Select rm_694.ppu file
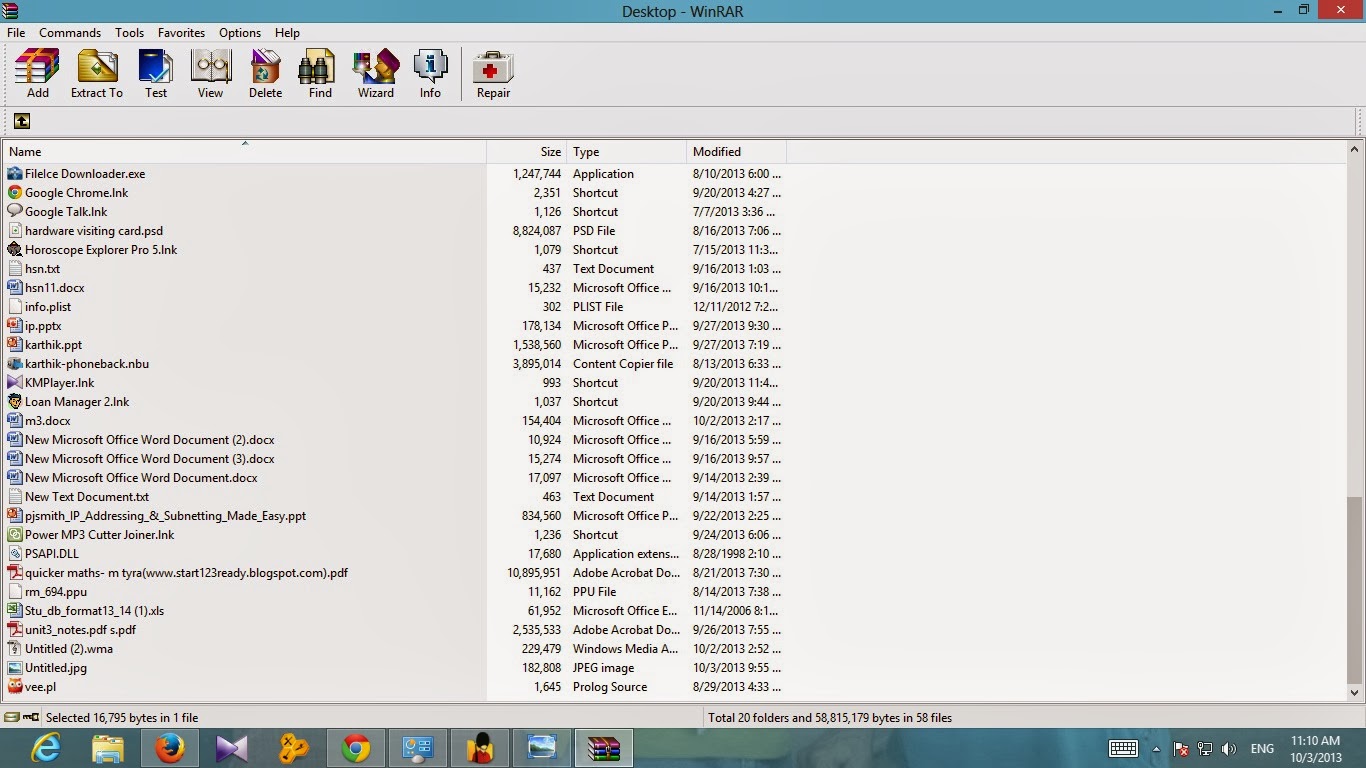This screenshot has height=768, width=1366. tap(56, 592)
